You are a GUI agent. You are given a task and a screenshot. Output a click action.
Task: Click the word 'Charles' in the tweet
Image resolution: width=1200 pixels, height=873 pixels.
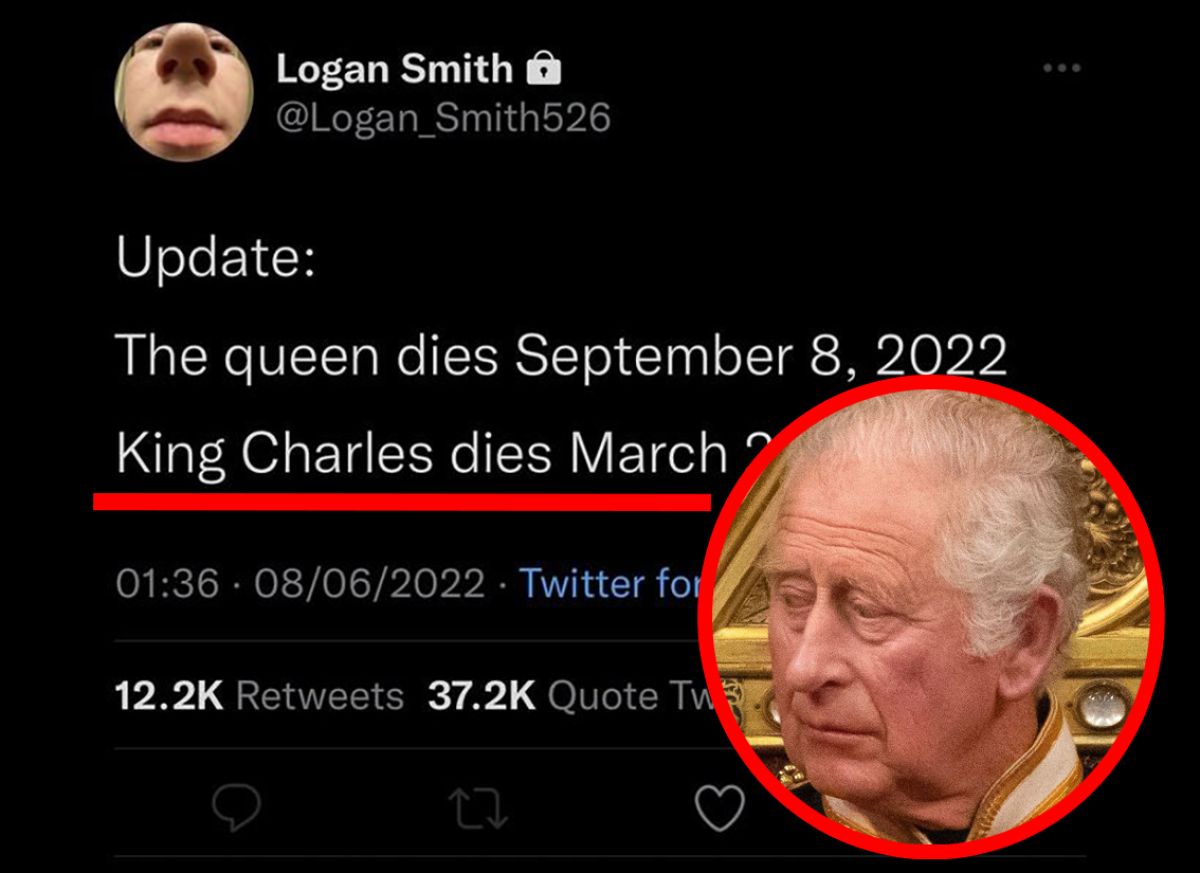pos(337,455)
